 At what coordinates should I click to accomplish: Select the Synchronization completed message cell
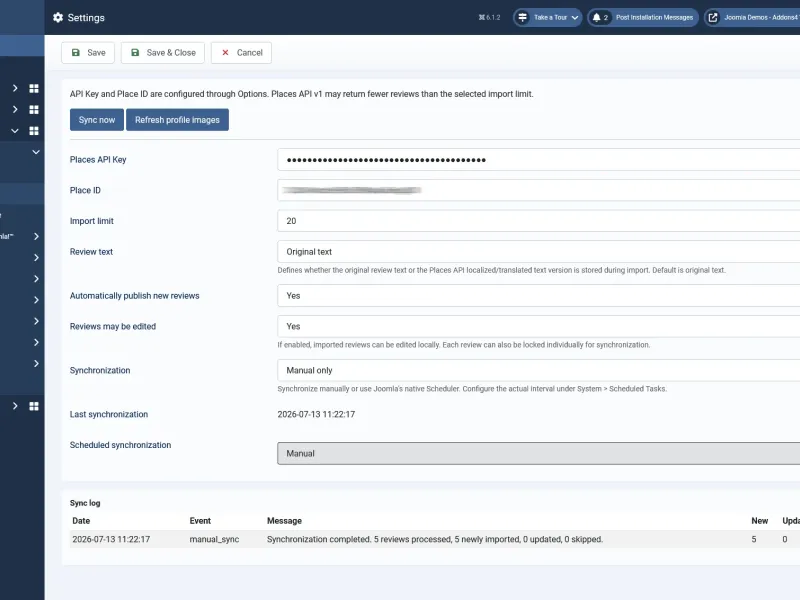pyautogui.click(x=435, y=539)
